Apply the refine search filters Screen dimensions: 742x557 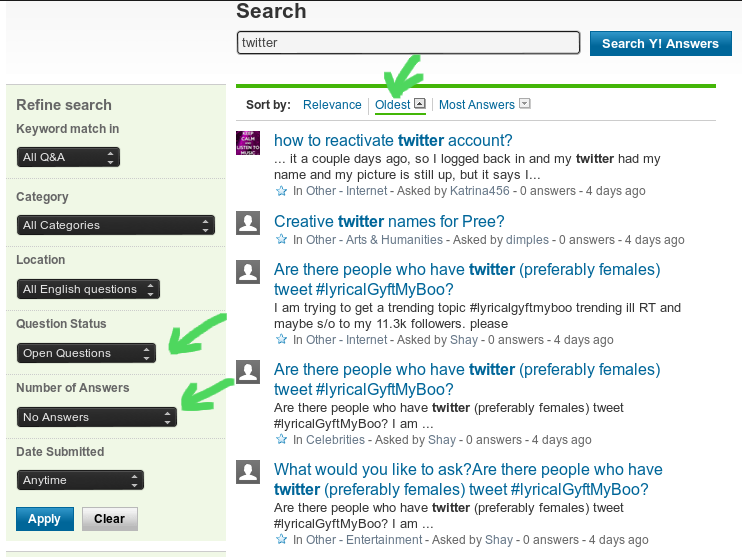(45, 519)
